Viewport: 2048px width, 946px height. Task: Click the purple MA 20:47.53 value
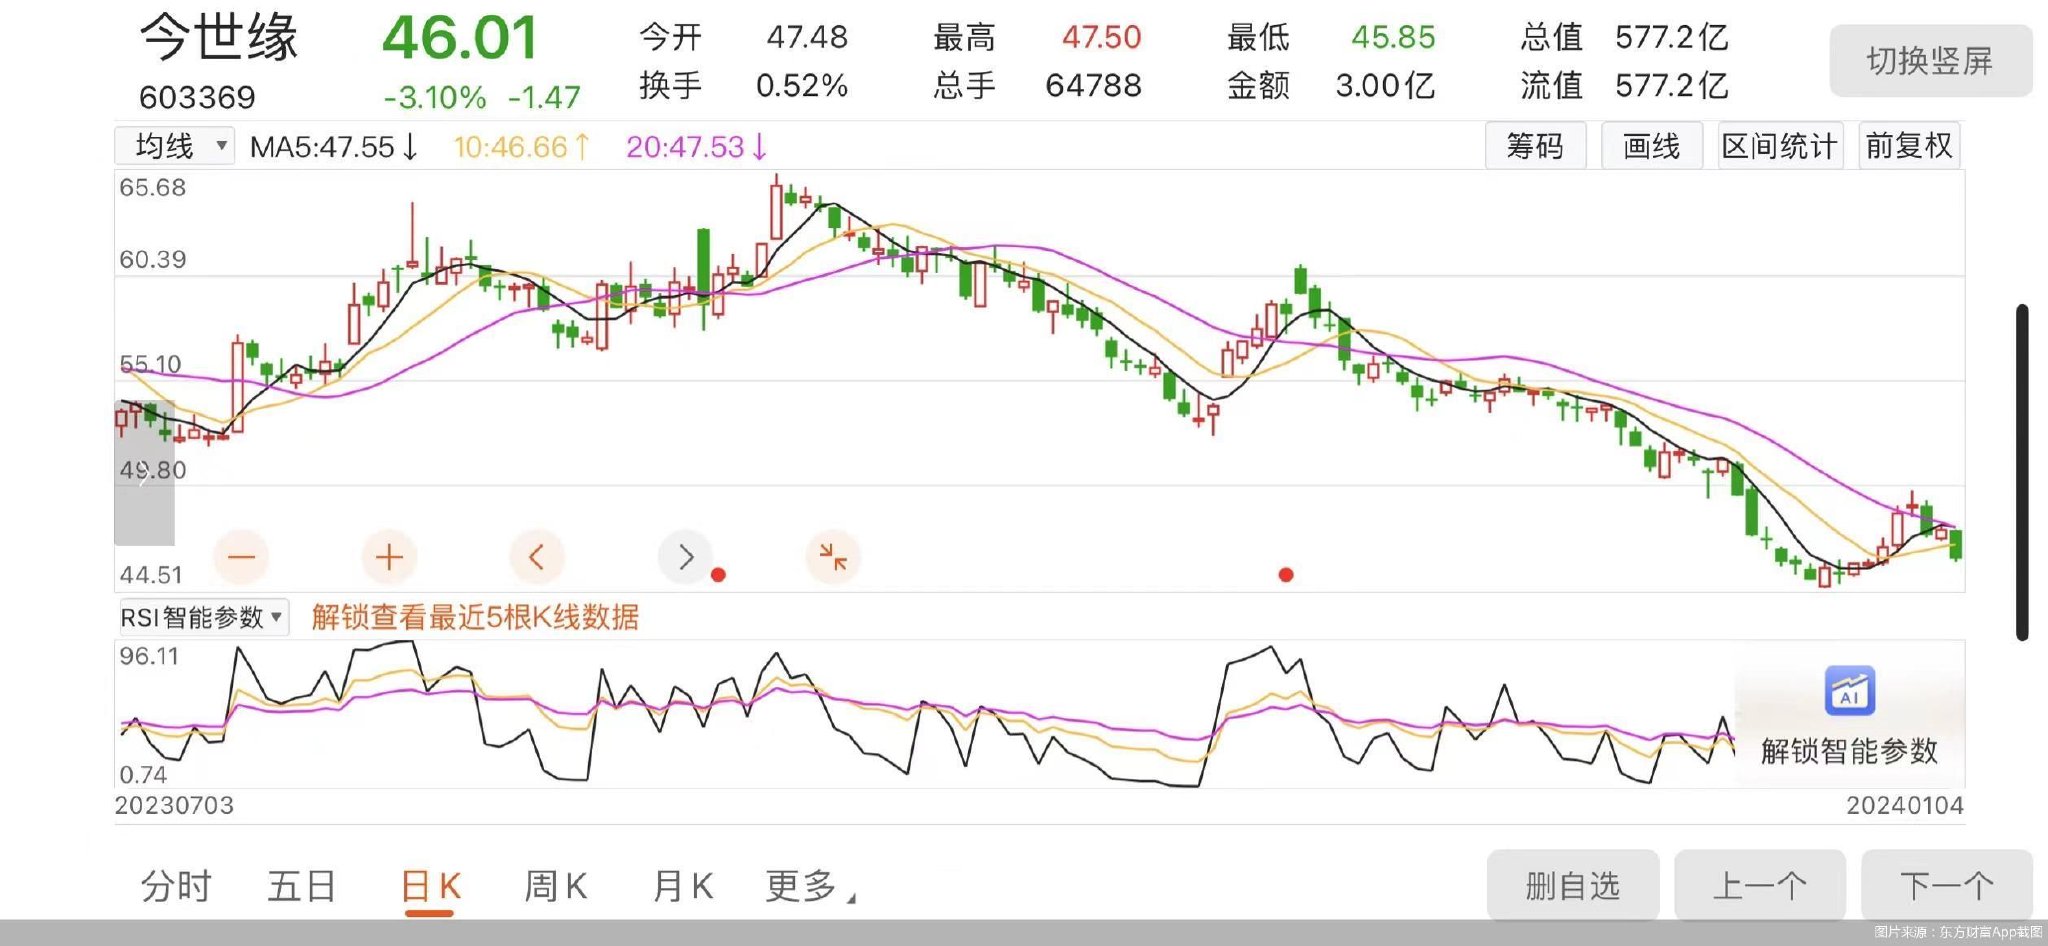click(x=697, y=147)
